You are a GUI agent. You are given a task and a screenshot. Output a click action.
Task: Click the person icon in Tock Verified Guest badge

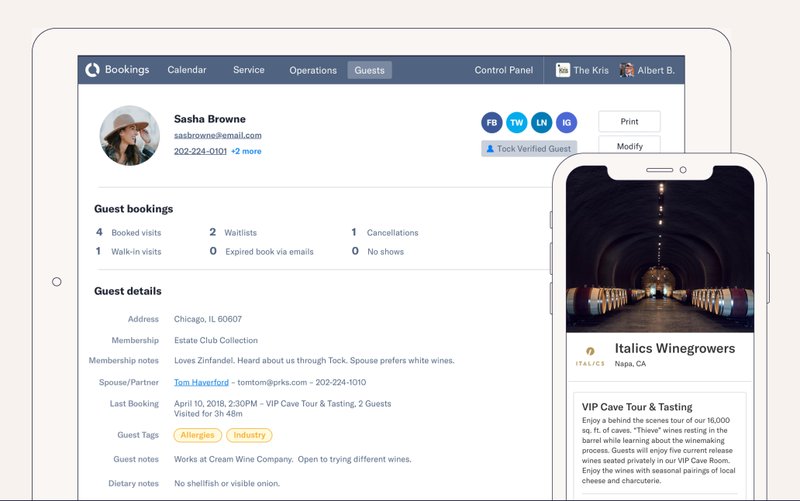point(490,148)
